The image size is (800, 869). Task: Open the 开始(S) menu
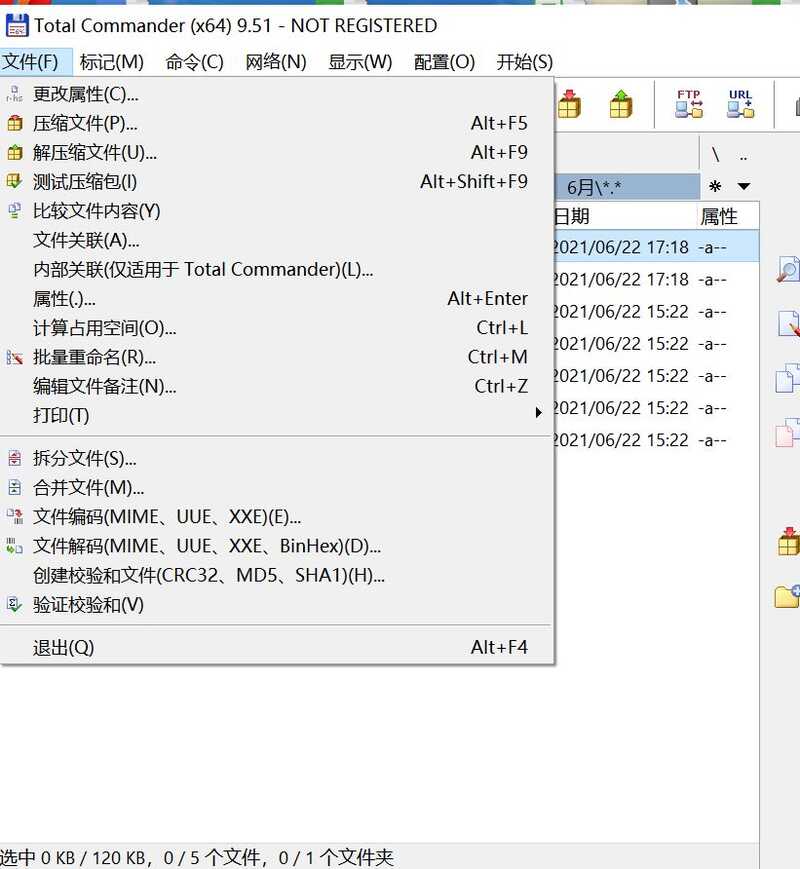(524, 62)
